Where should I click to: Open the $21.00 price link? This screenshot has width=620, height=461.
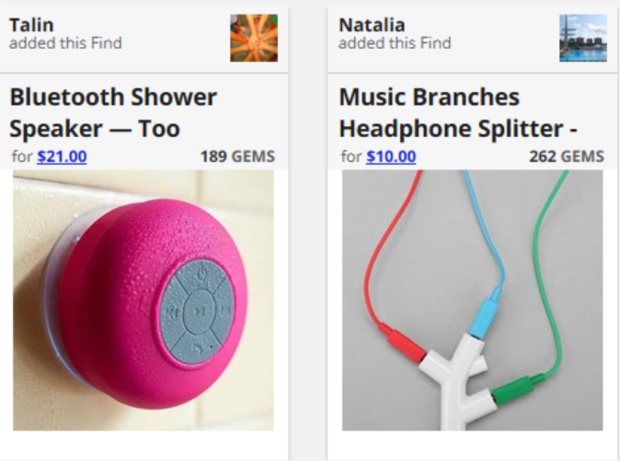(62, 156)
